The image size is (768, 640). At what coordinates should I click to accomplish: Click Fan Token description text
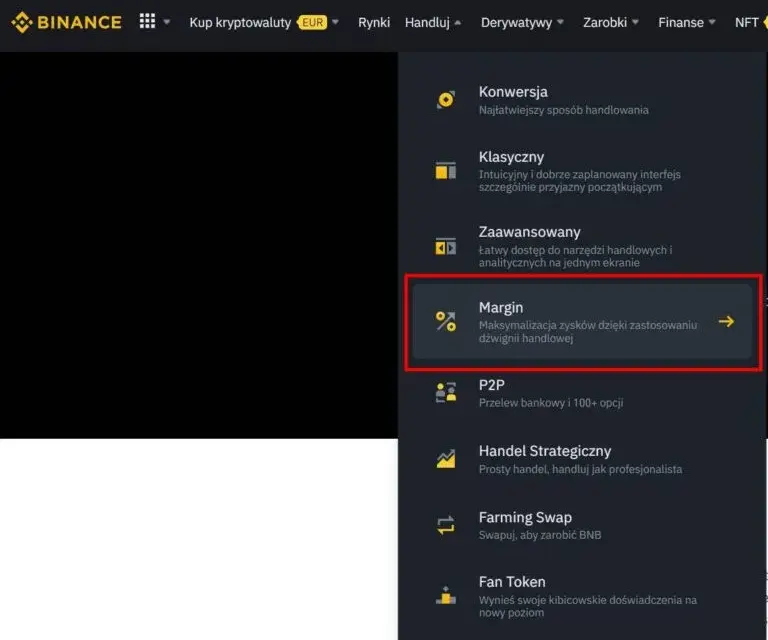pyautogui.click(x=588, y=606)
